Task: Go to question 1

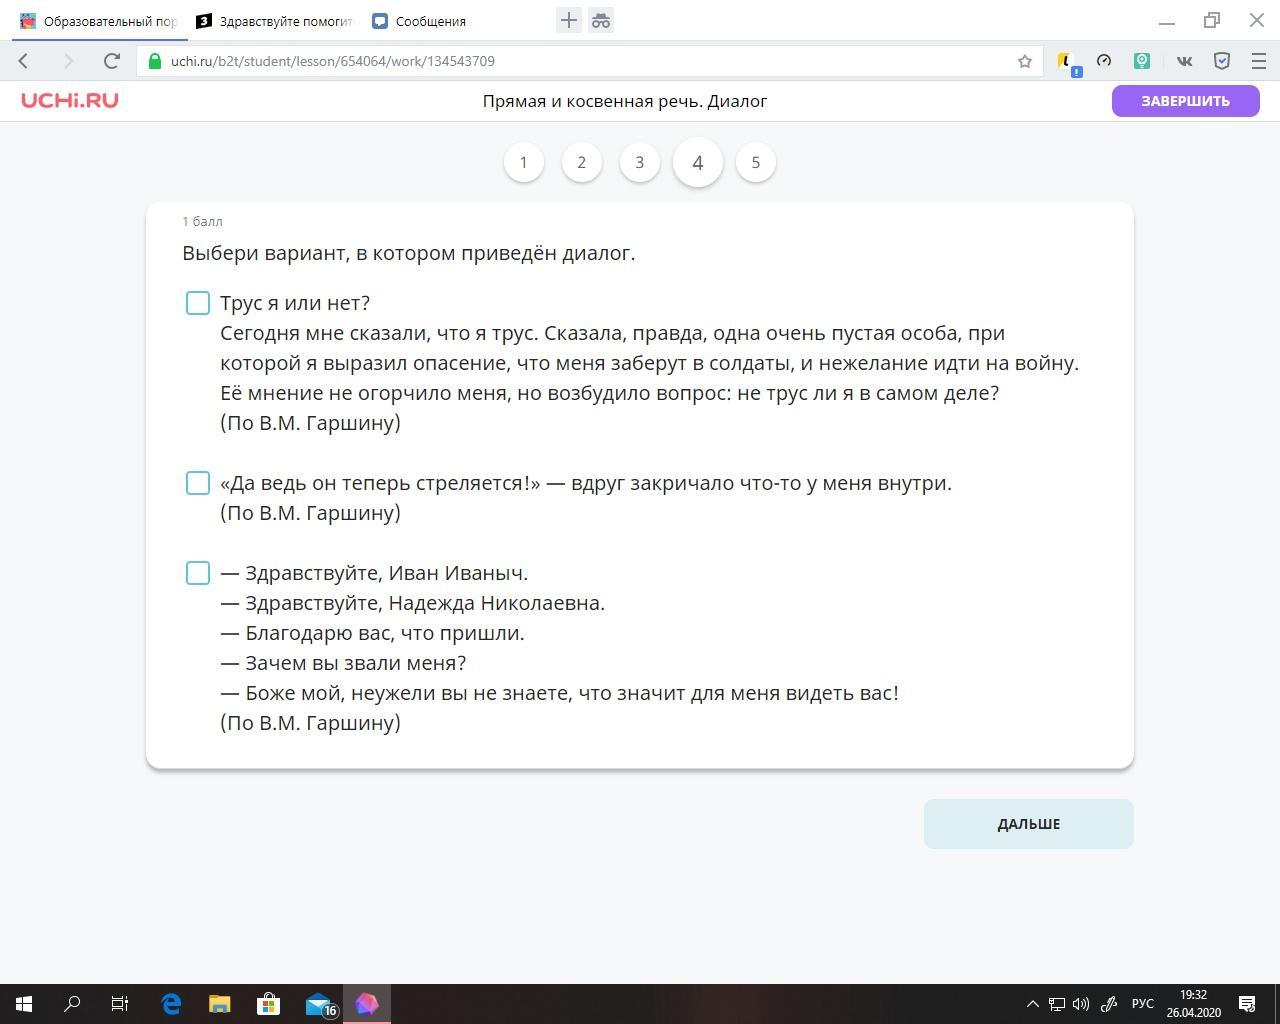Action: pyautogui.click(x=524, y=162)
